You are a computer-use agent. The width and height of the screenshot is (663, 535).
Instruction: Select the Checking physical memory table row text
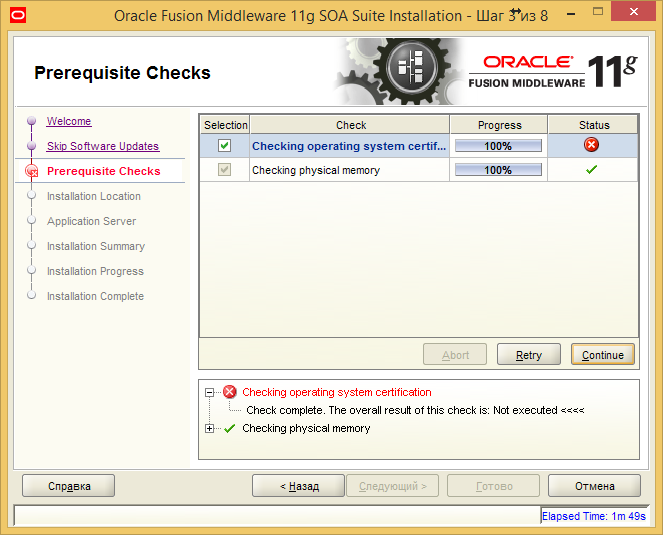point(316,170)
